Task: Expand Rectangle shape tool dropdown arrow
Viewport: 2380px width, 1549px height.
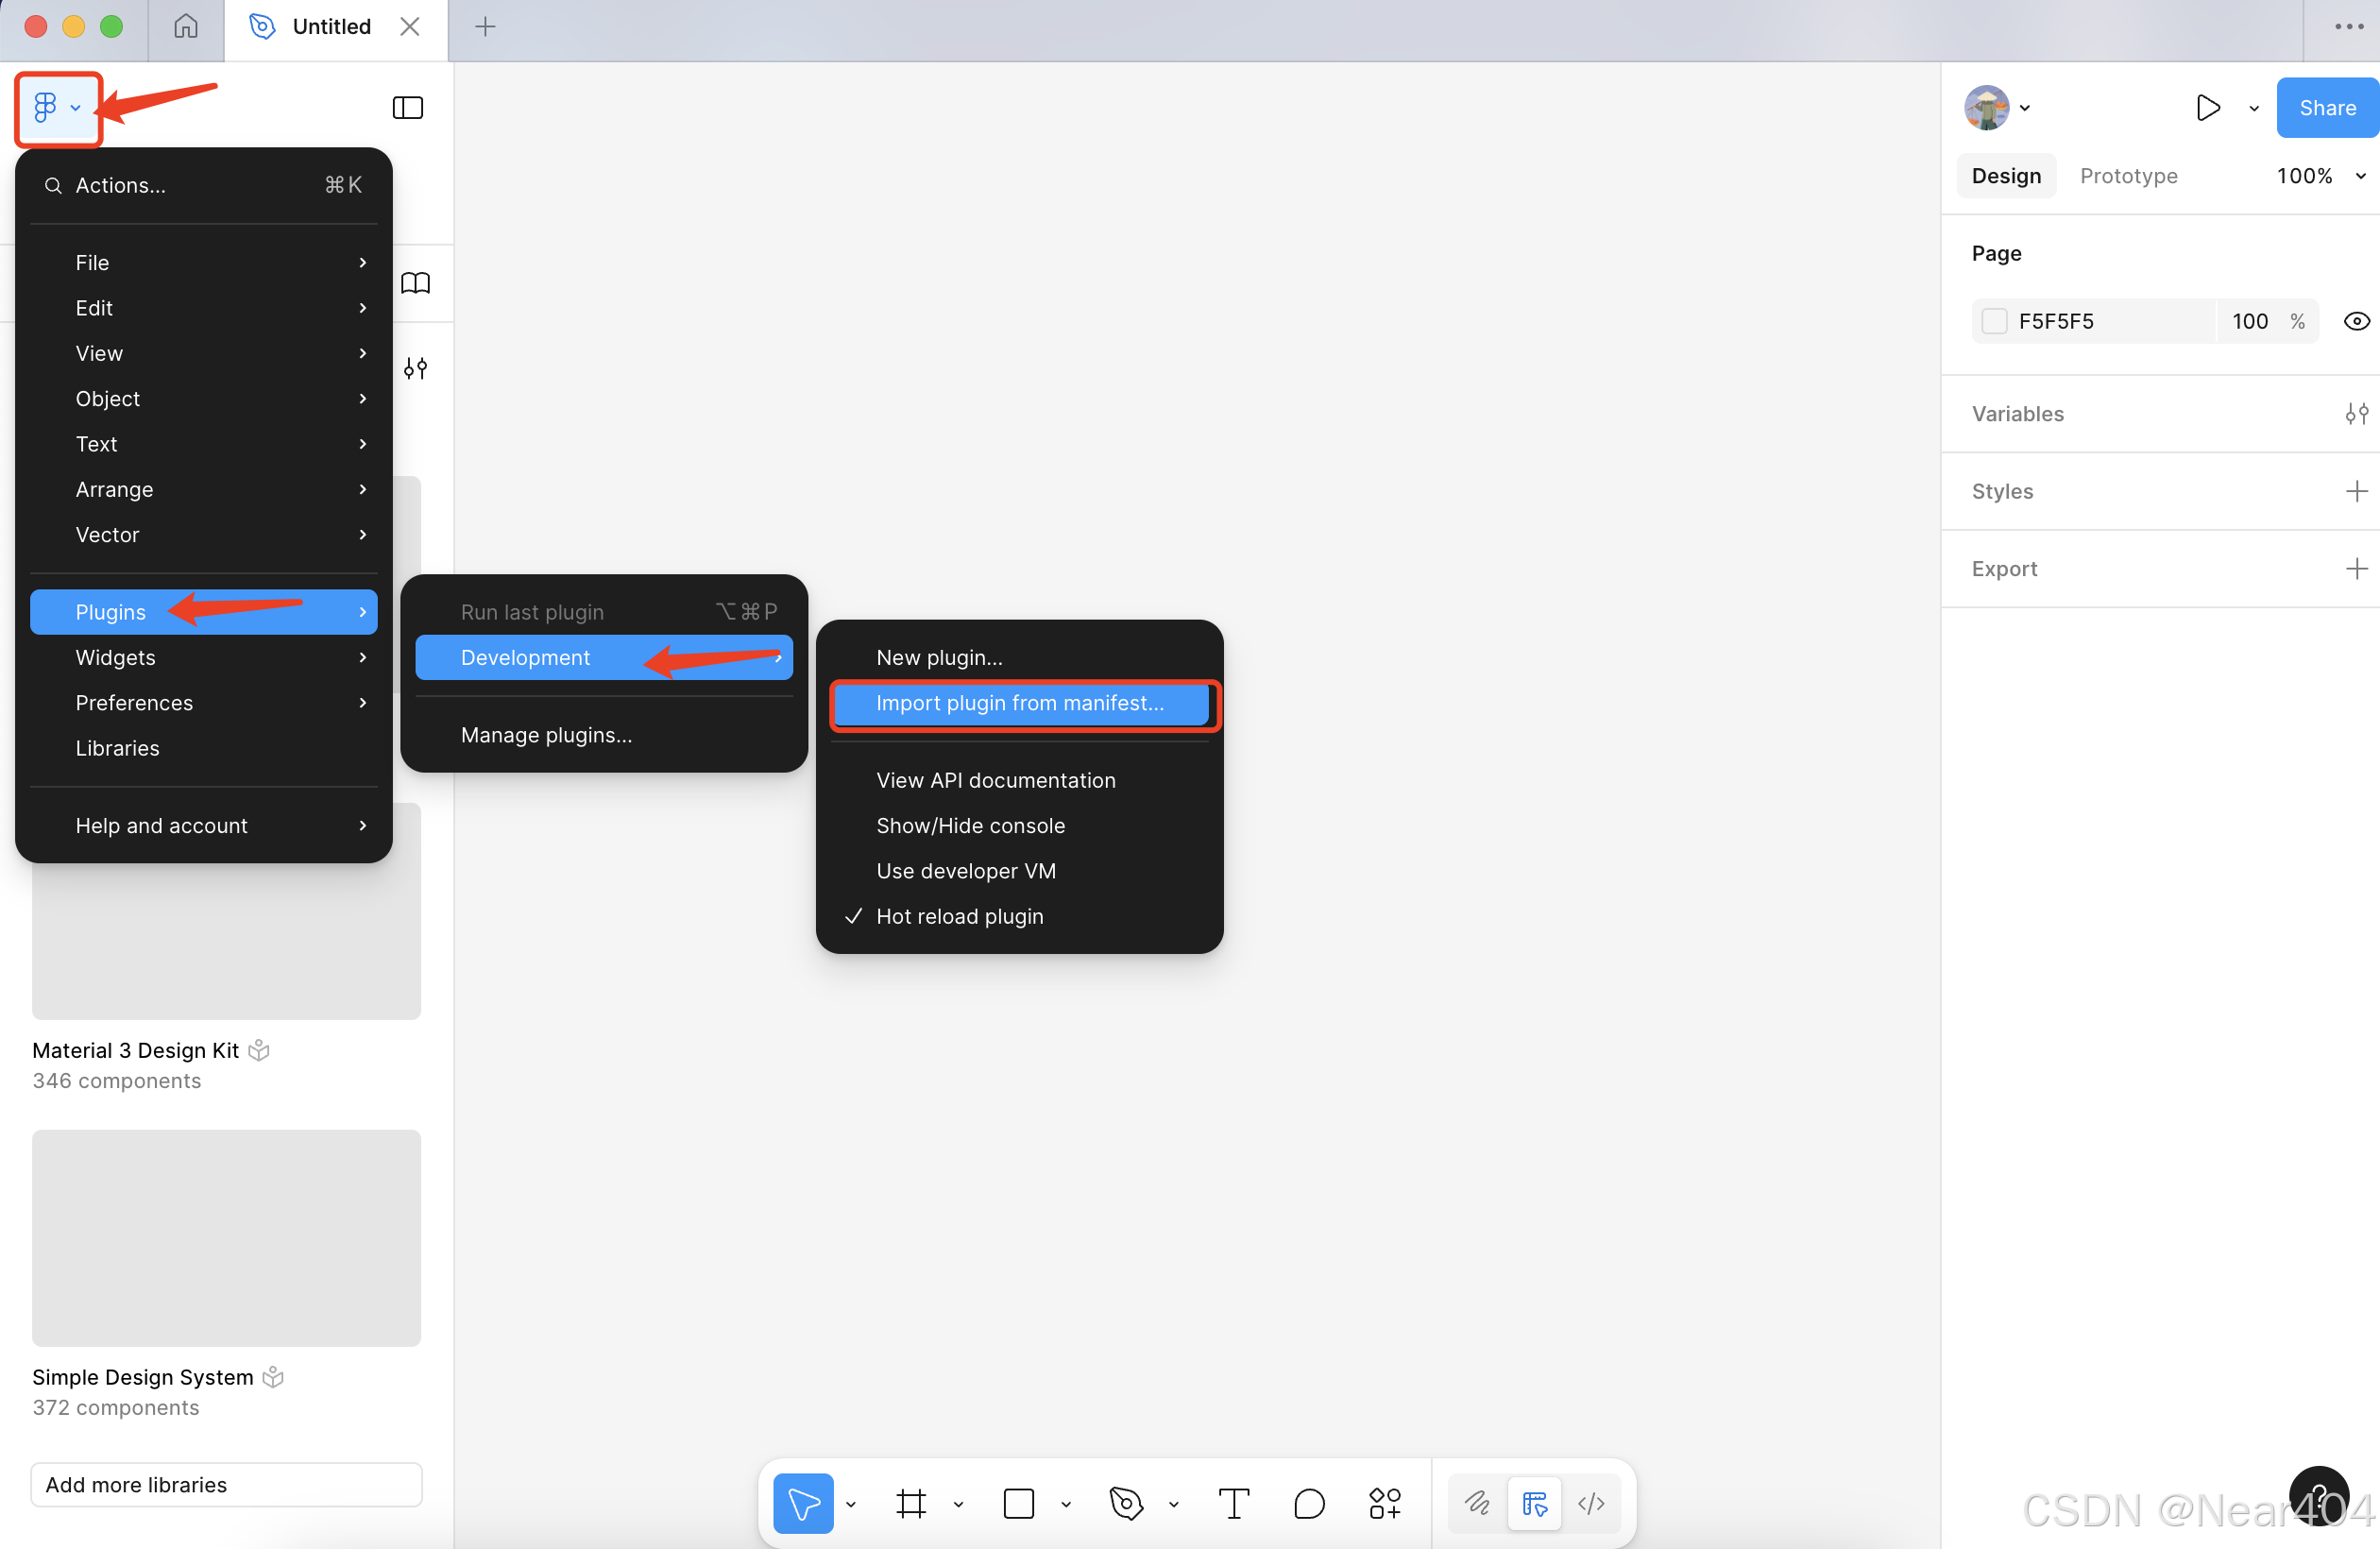Action: (x=1066, y=1504)
